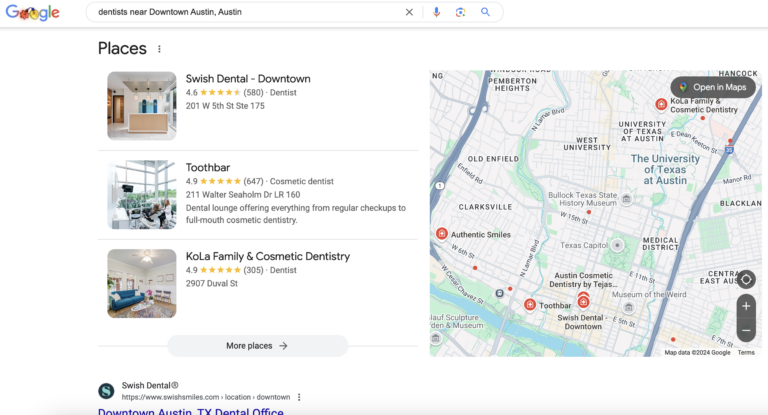Open the map Terms link
Viewport: 768px width, 415px height.
746,352
